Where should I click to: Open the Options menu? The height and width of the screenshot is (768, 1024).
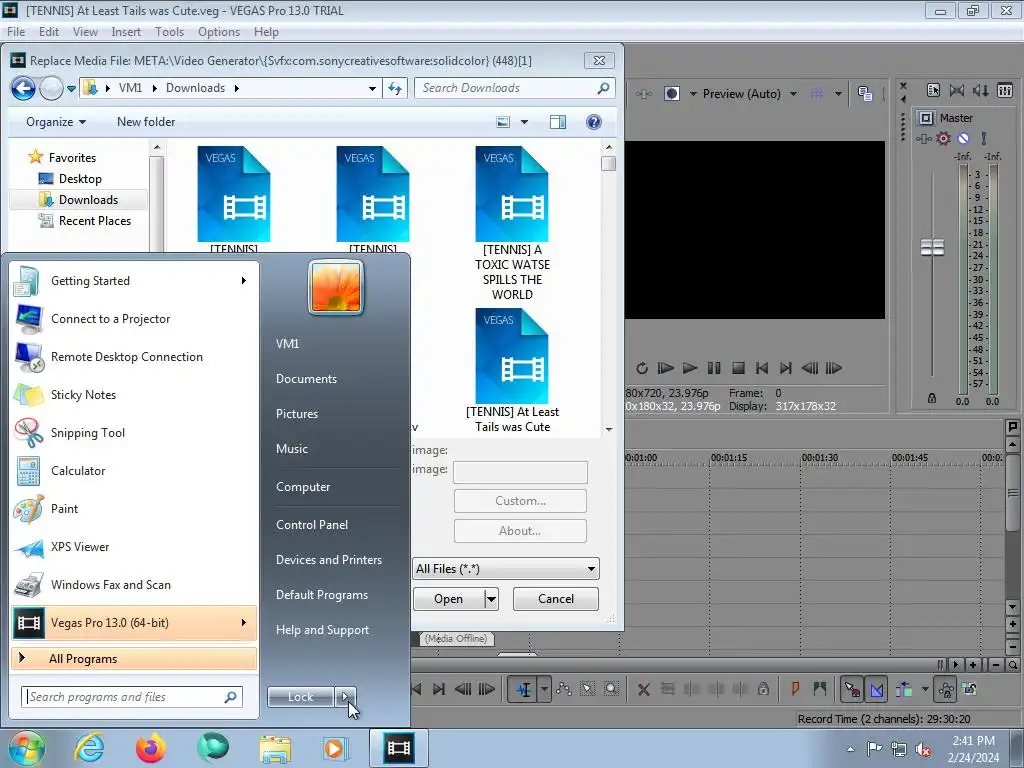[219, 32]
